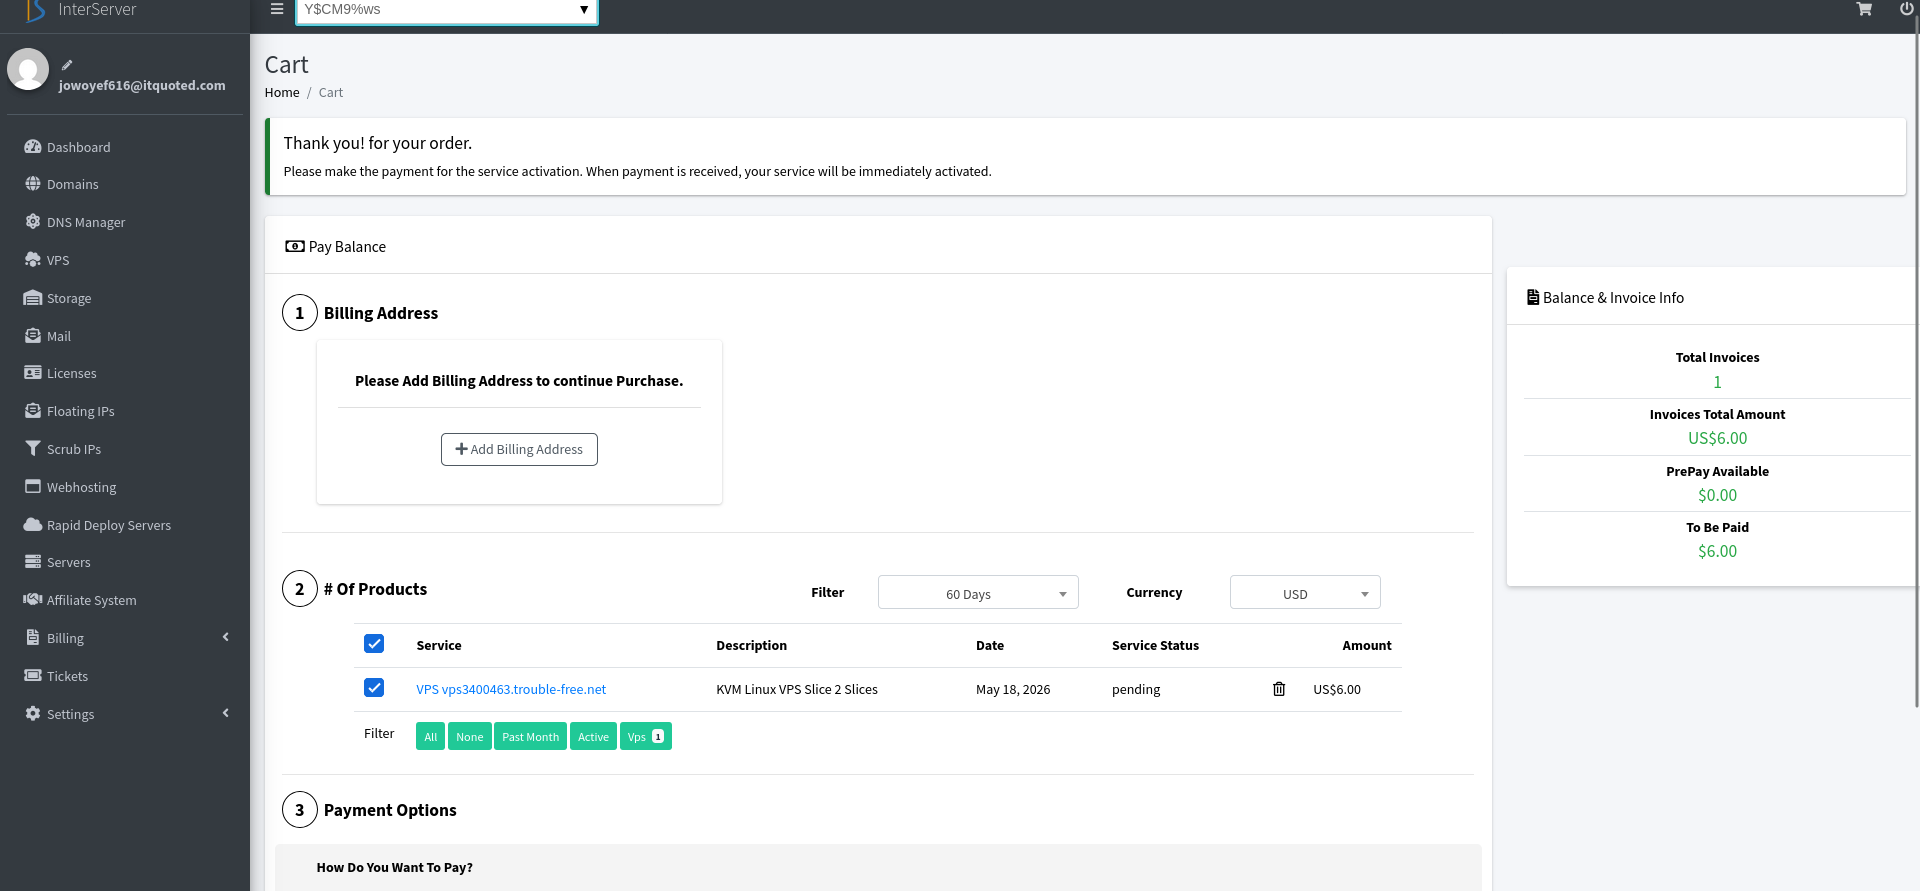Click the Rapid Deploy Servers cloud icon
The width and height of the screenshot is (1920, 891).
pos(33,525)
